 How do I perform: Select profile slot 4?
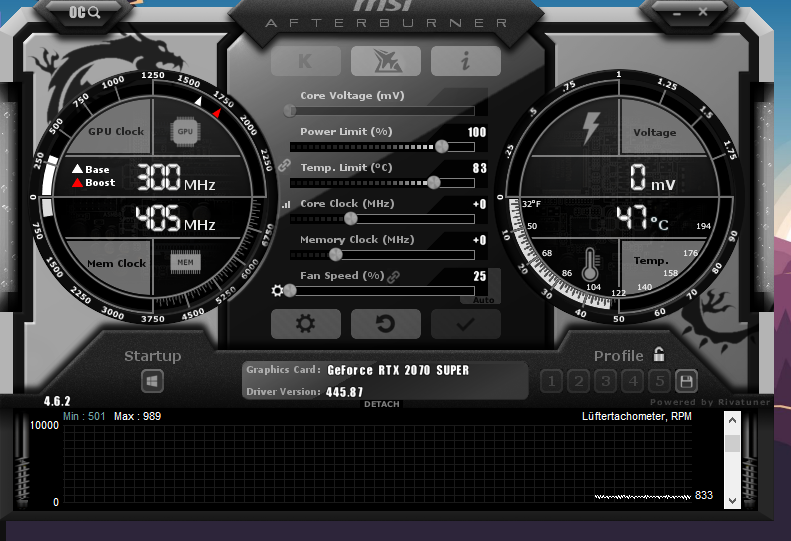click(x=633, y=381)
